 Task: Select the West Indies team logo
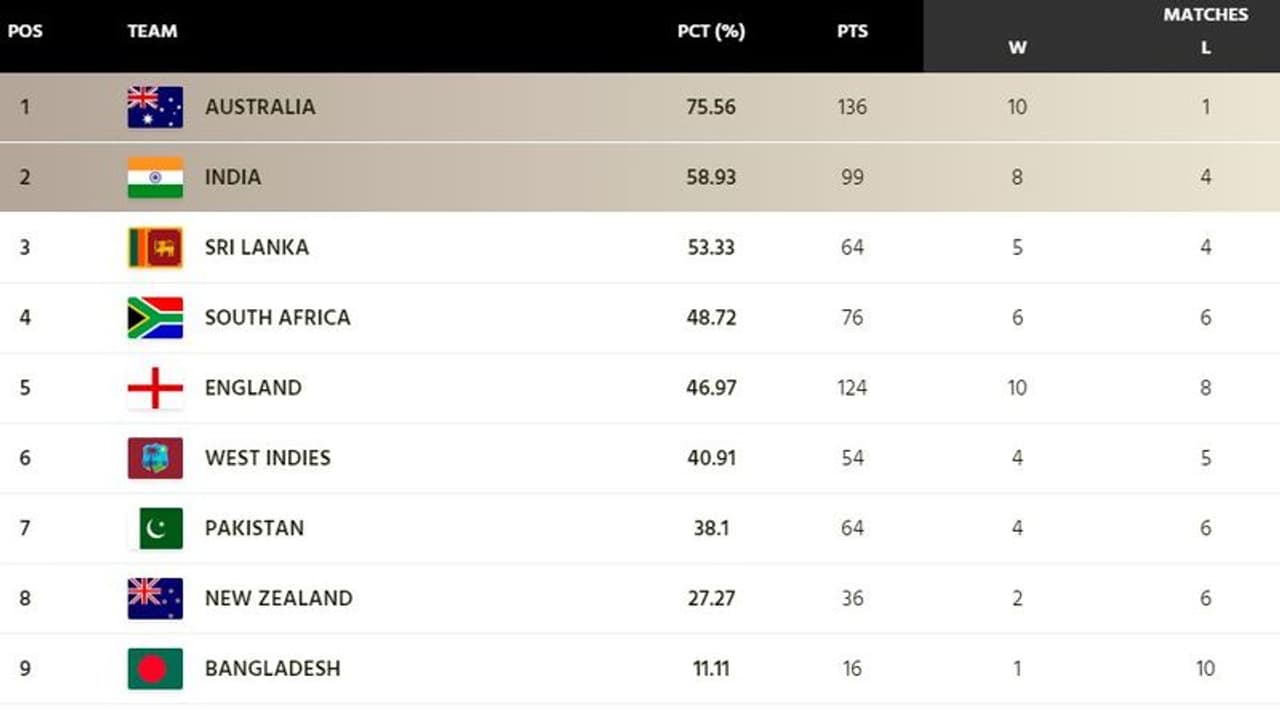pyautogui.click(x=155, y=458)
